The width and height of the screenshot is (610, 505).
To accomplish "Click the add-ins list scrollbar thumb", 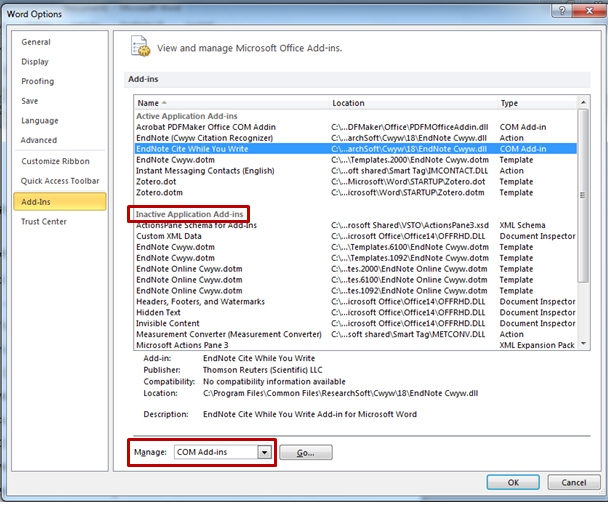I will coord(583,196).
